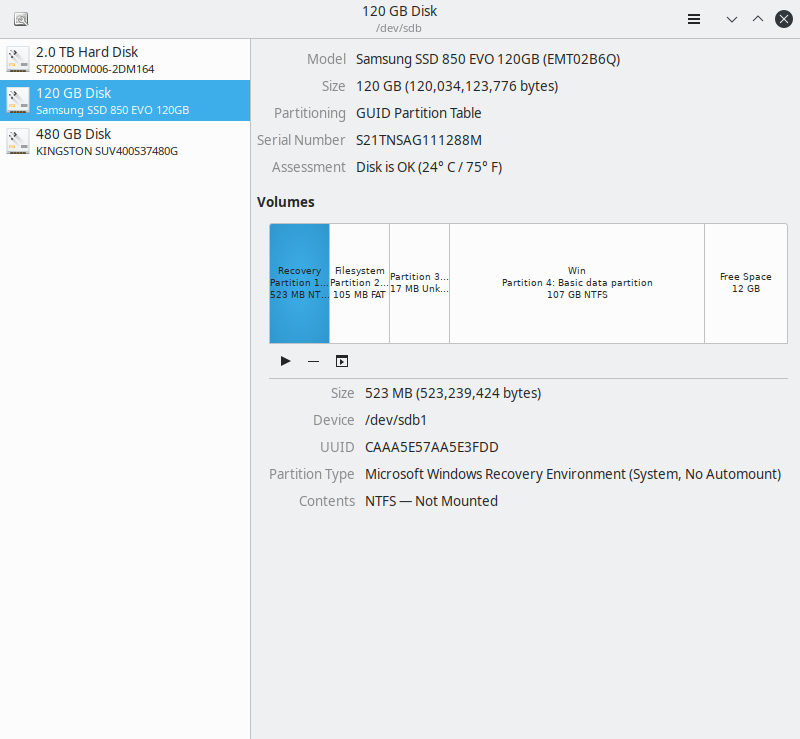Select the Partition 3 17 MB volume

pyautogui.click(x=419, y=283)
